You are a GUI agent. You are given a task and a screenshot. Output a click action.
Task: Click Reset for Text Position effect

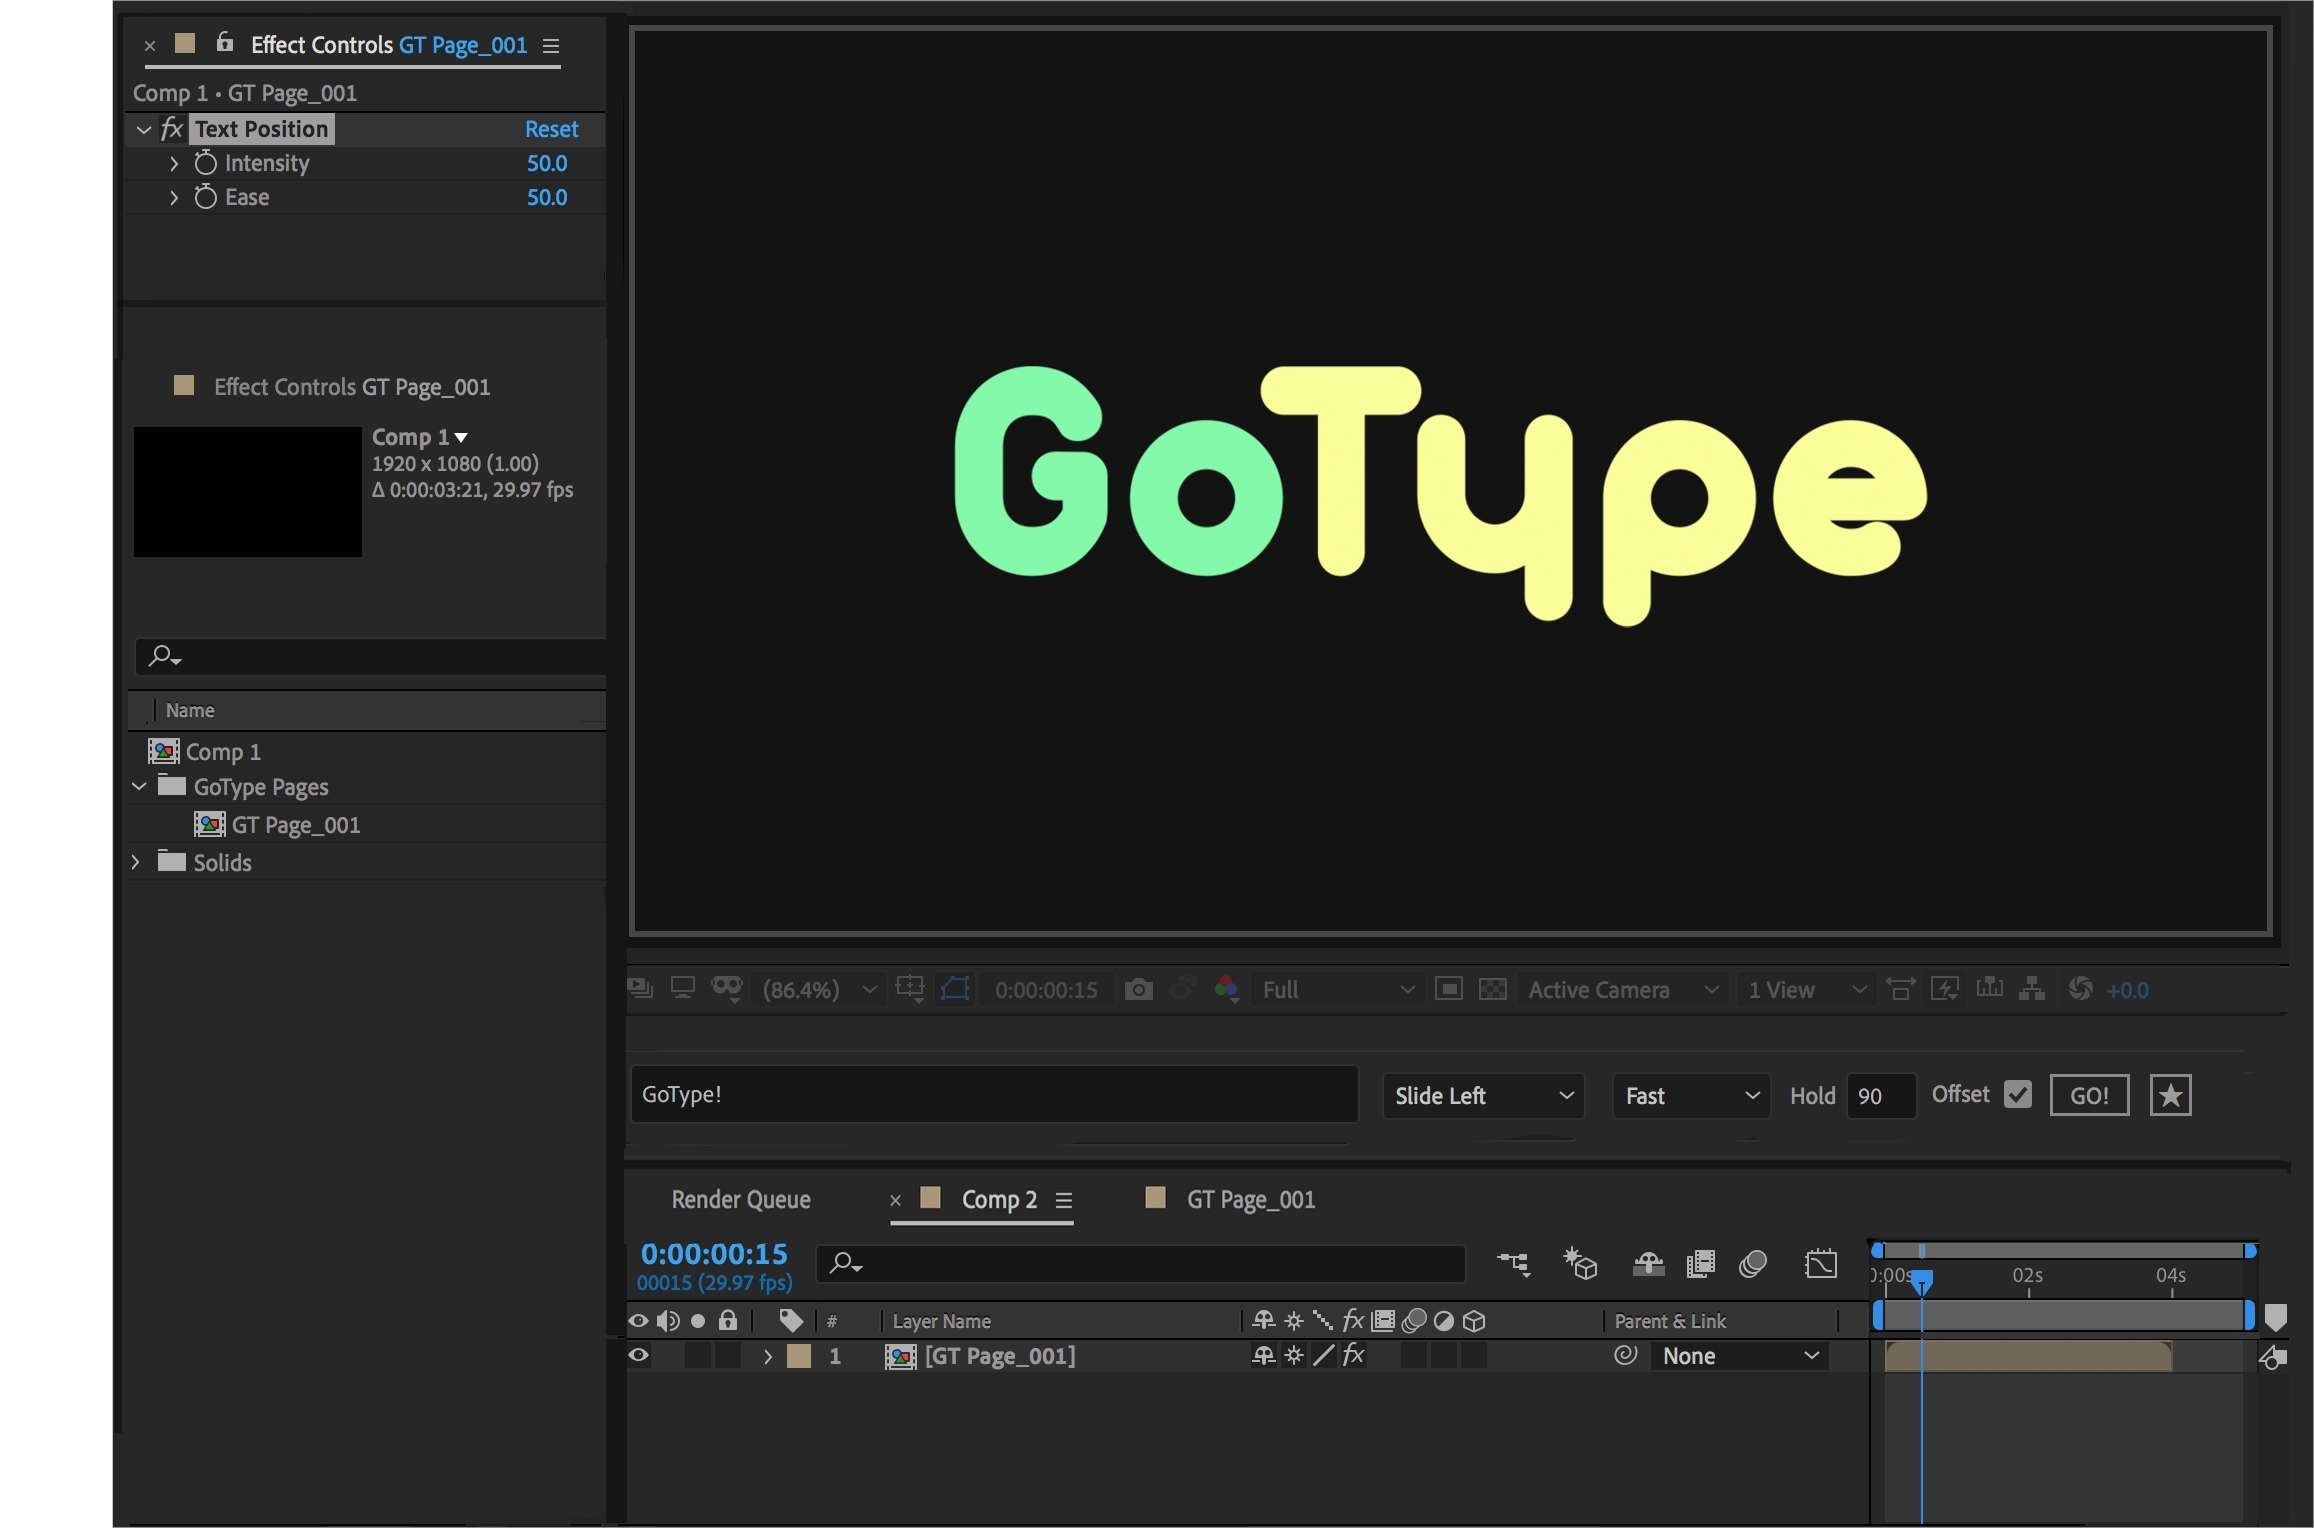(551, 129)
